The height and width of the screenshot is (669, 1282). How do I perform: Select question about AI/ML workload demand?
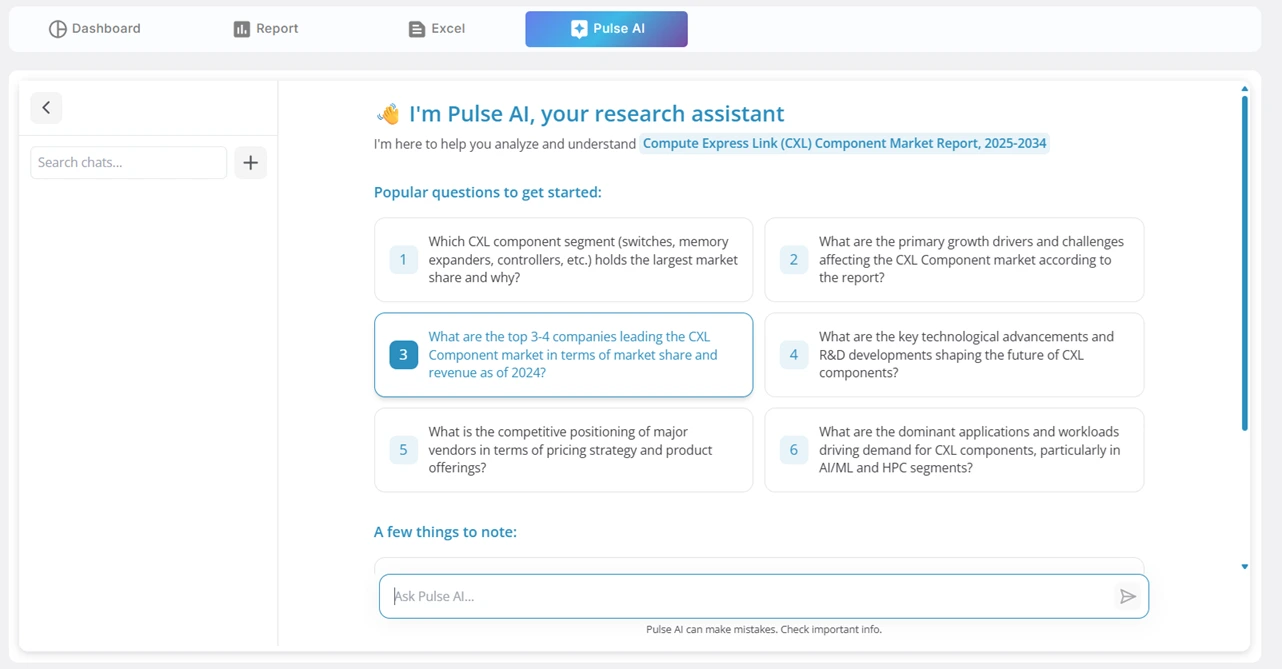point(954,449)
